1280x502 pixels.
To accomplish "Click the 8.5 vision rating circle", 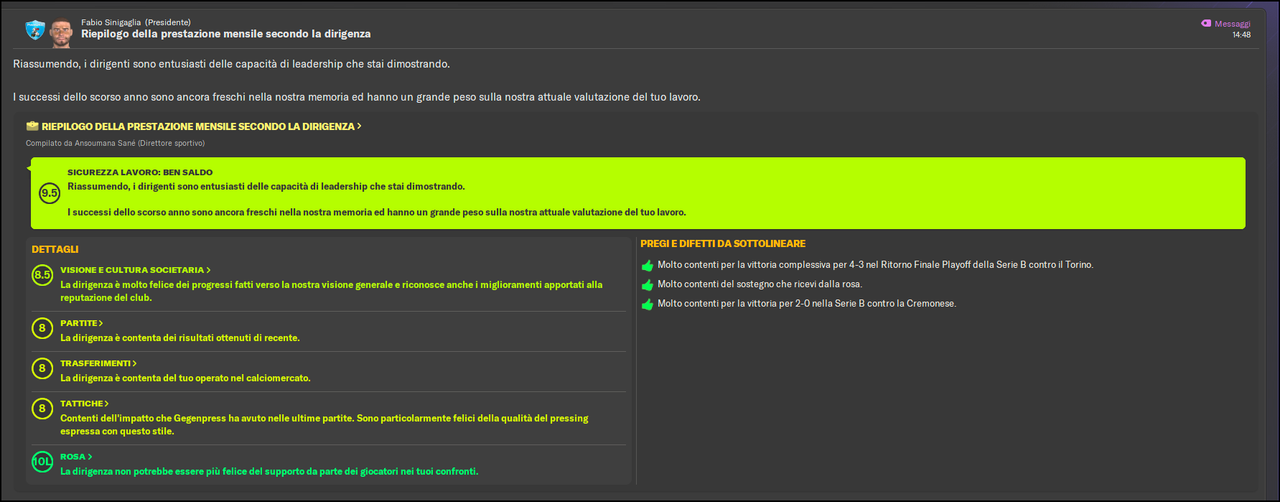I will [x=42, y=274].
